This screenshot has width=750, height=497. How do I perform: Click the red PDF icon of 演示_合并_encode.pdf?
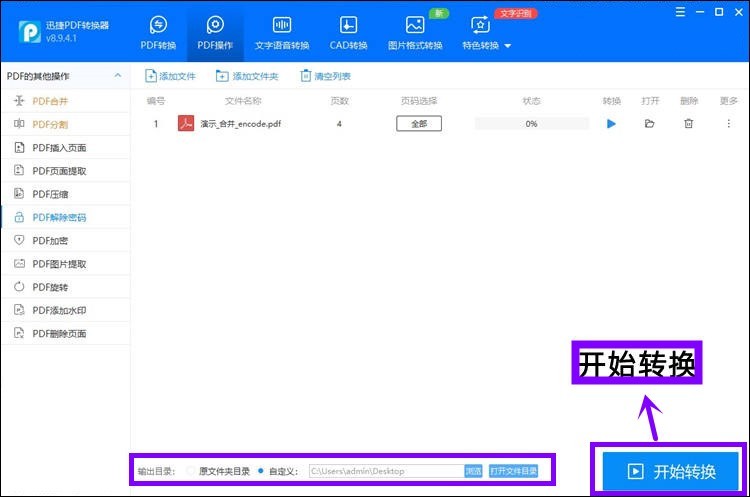(x=186, y=123)
